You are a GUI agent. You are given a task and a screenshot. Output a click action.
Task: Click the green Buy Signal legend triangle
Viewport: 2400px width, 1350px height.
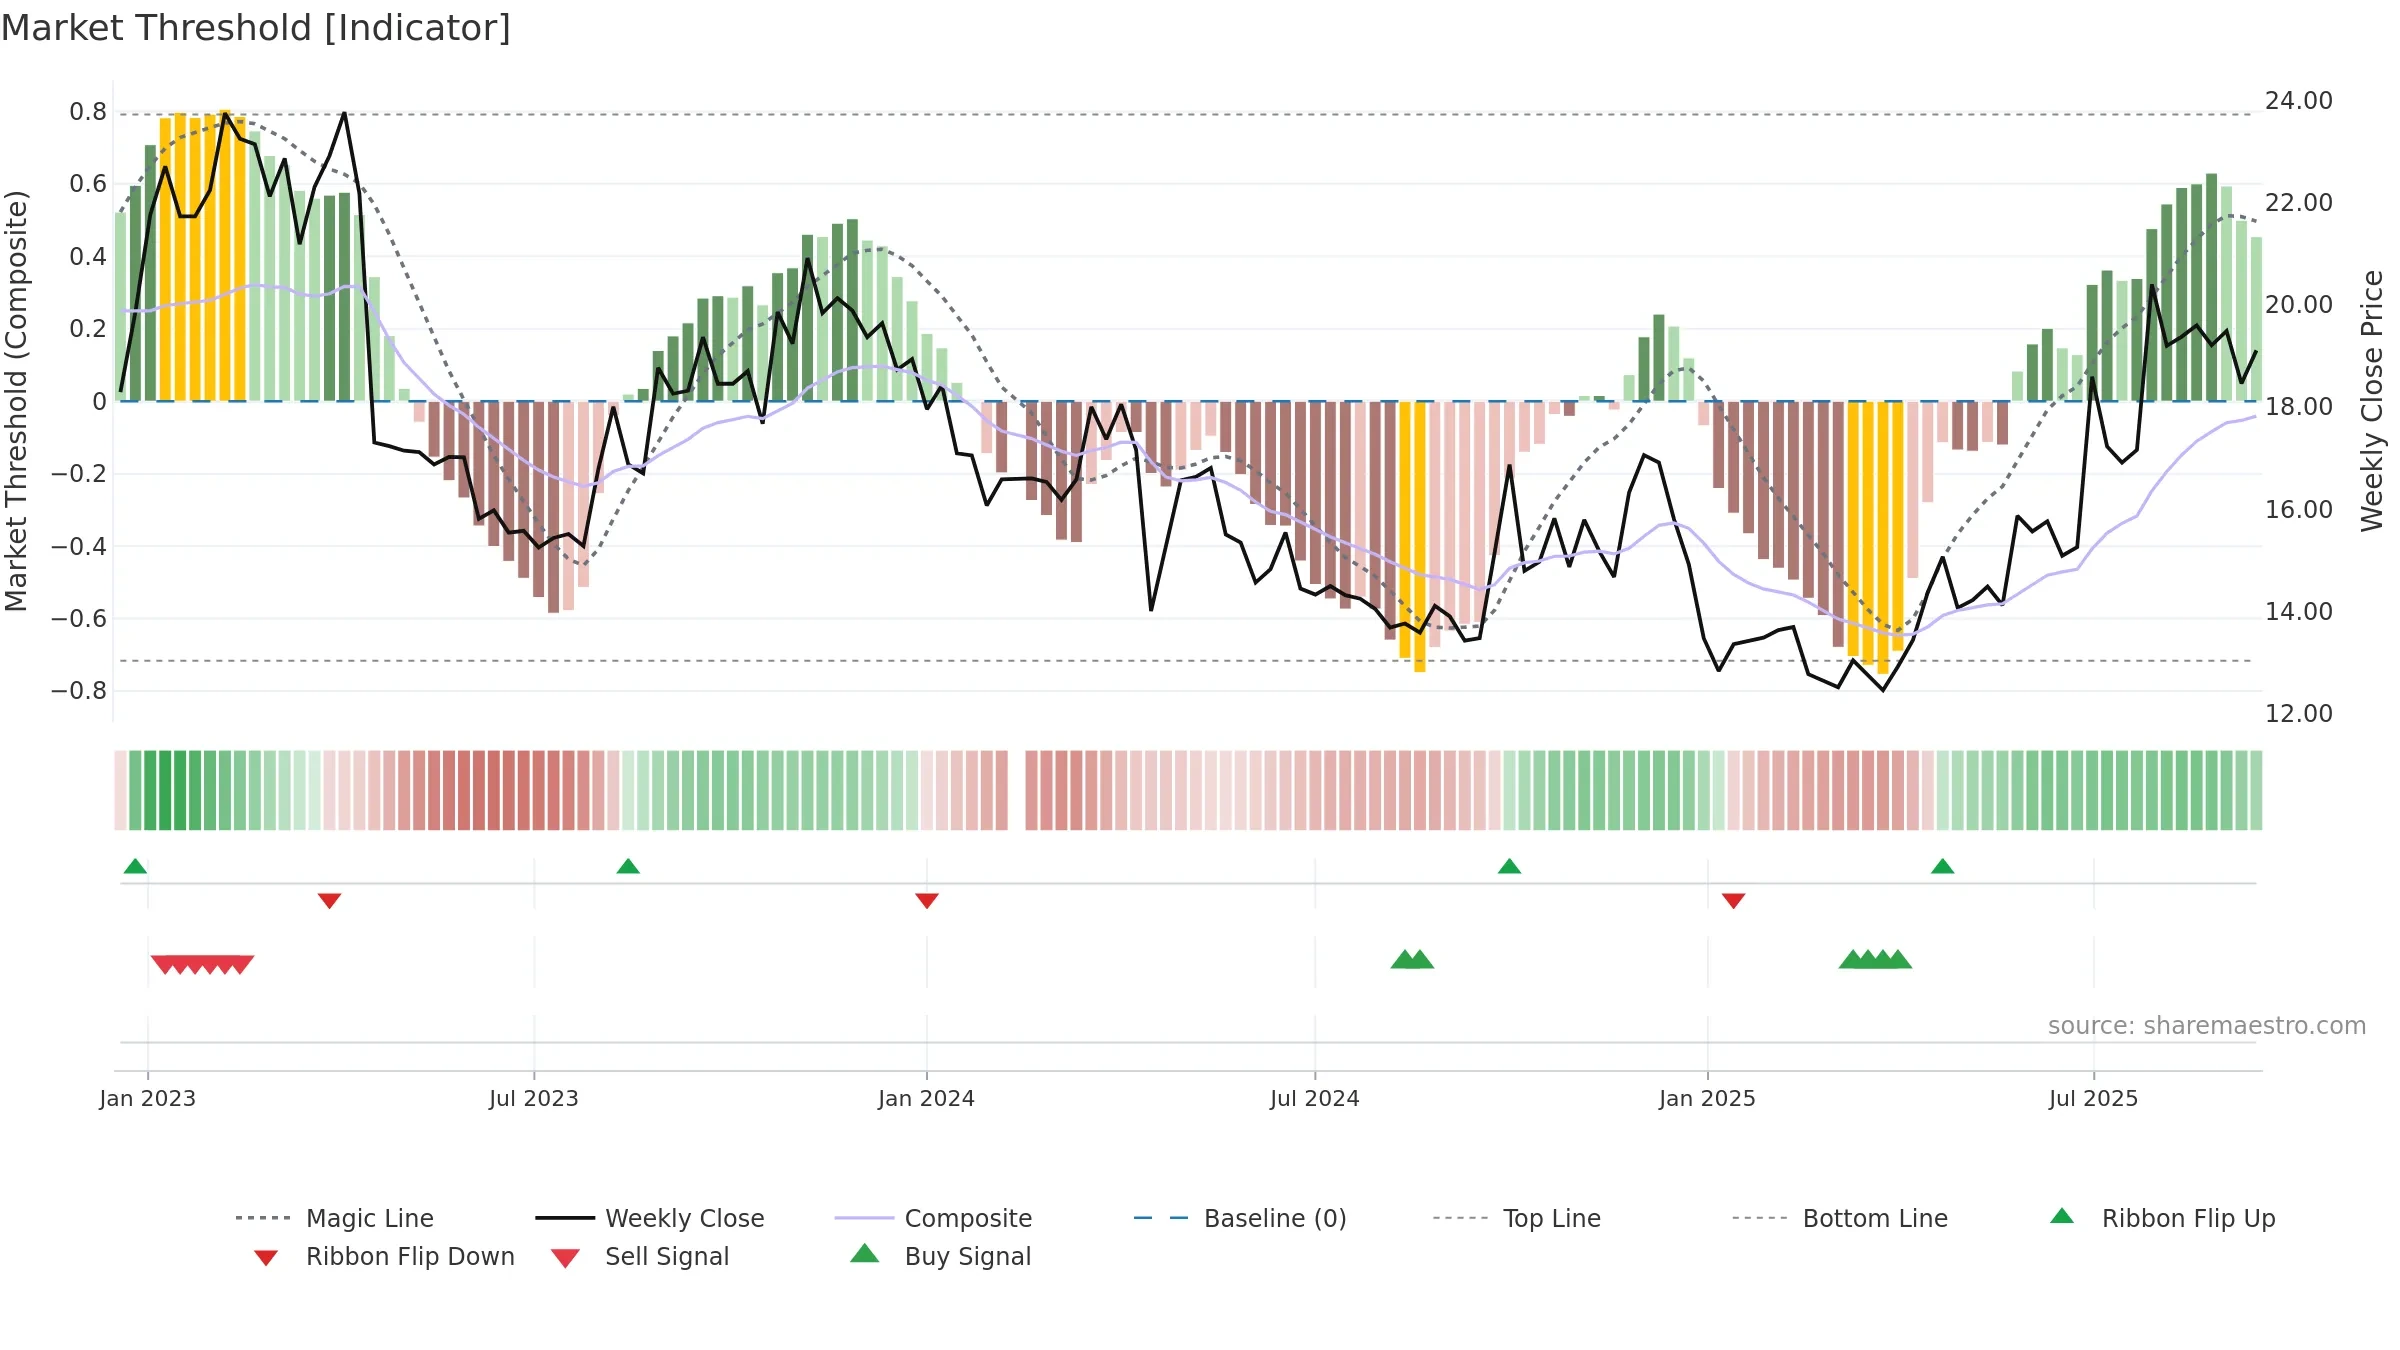865,1253
